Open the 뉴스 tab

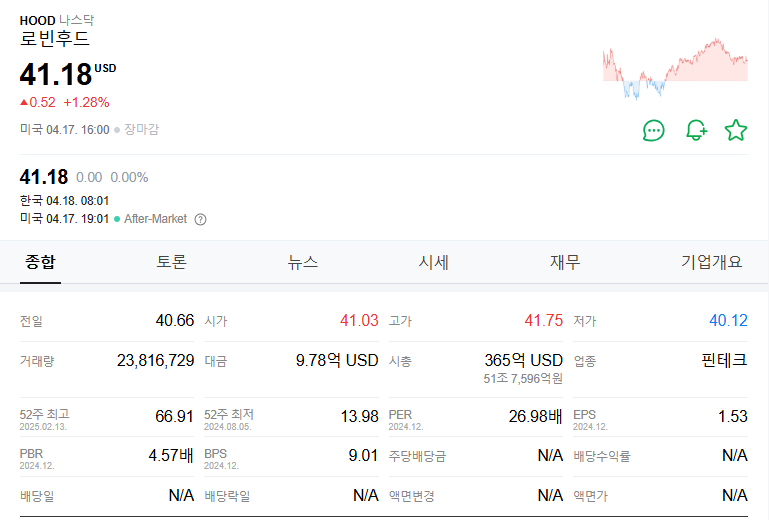pos(303,262)
